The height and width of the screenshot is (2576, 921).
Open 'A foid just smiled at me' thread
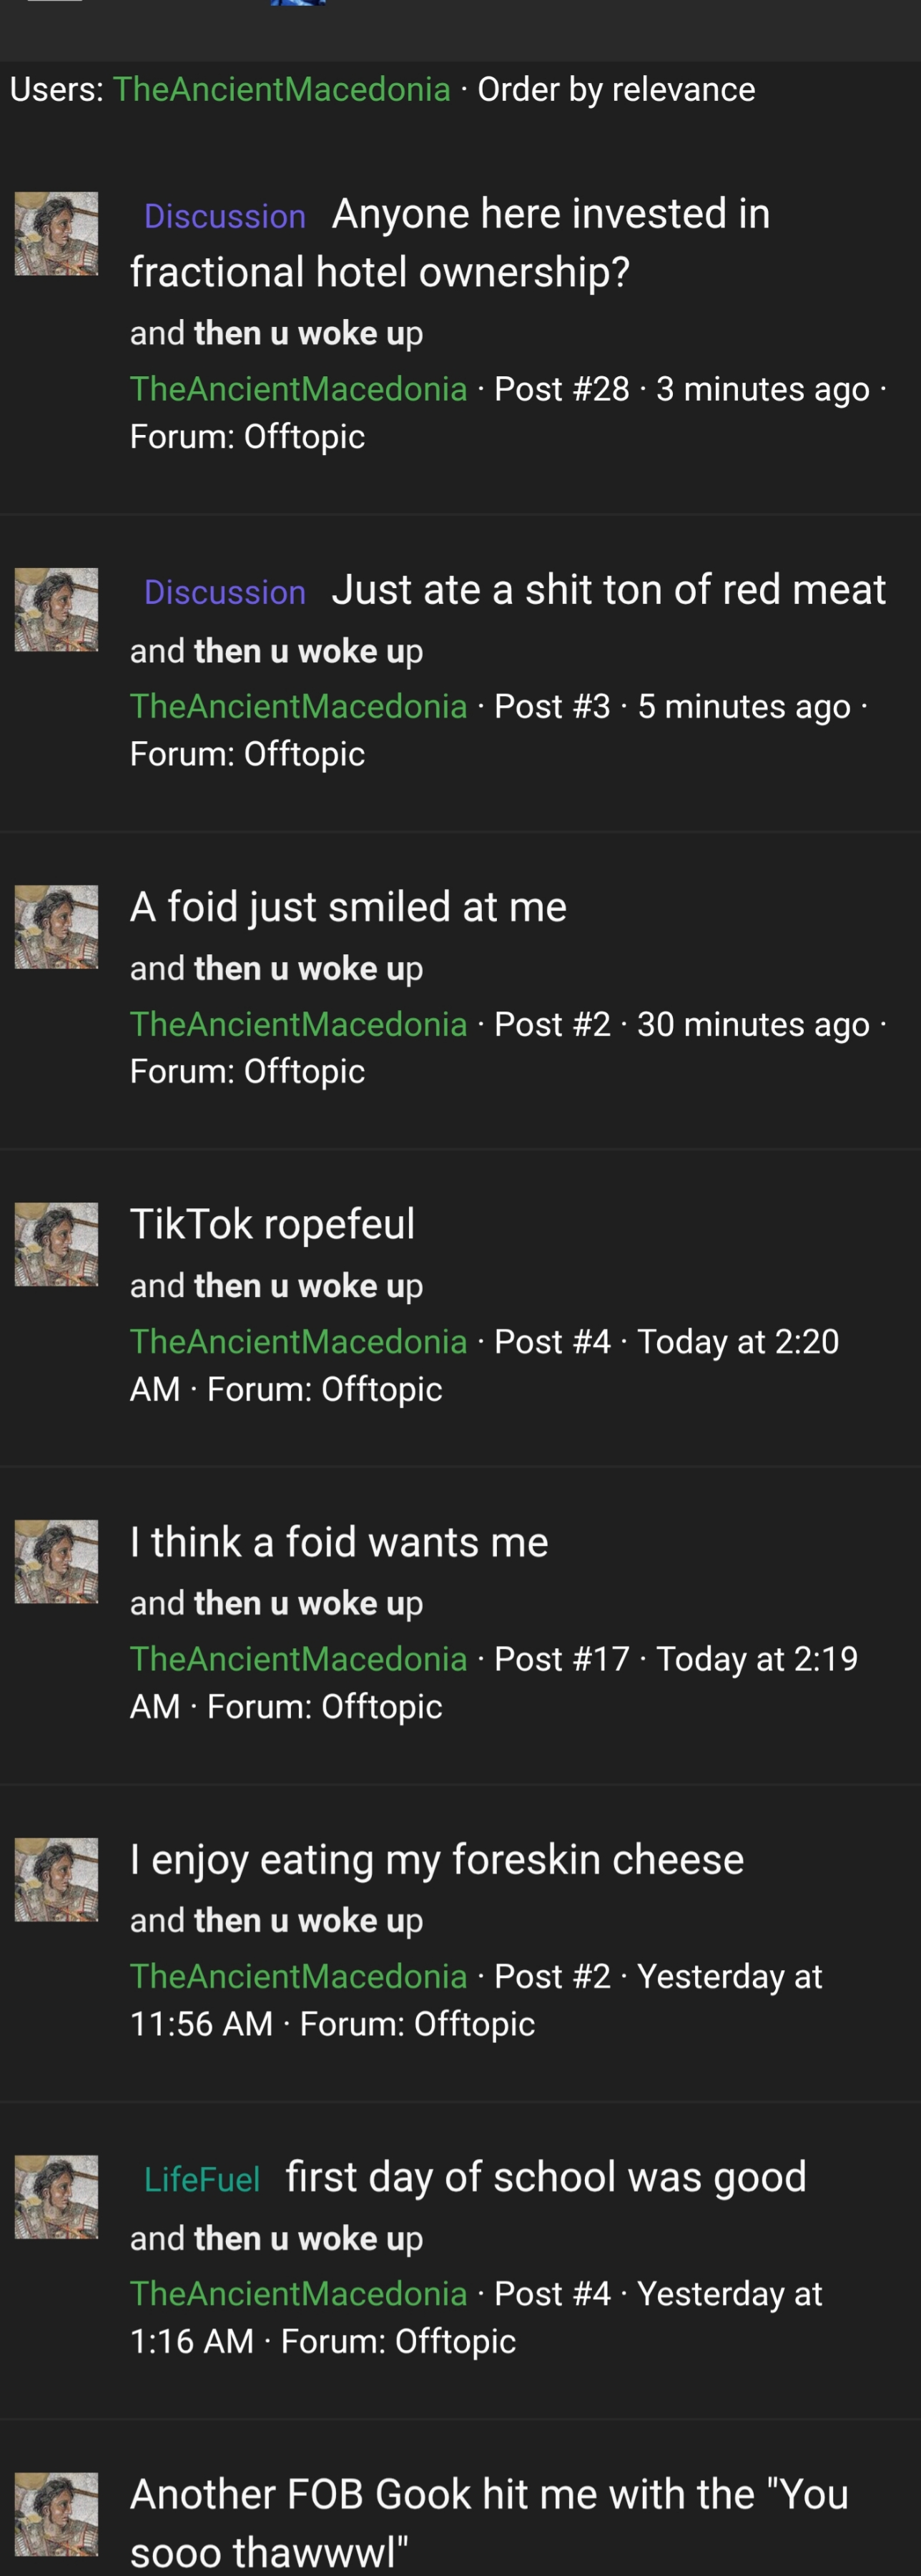pyautogui.click(x=348, y=907)
